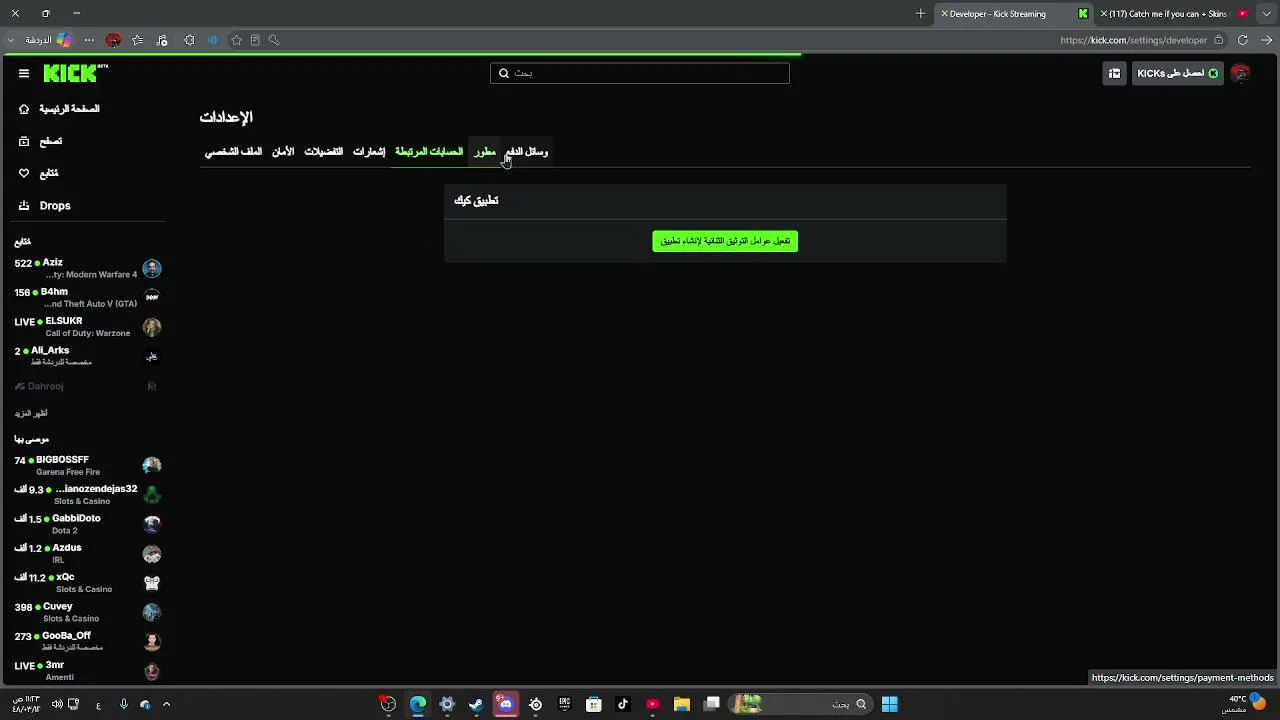
Task: Click the browse icon in sidebar
Action: (x=24, y=141)
